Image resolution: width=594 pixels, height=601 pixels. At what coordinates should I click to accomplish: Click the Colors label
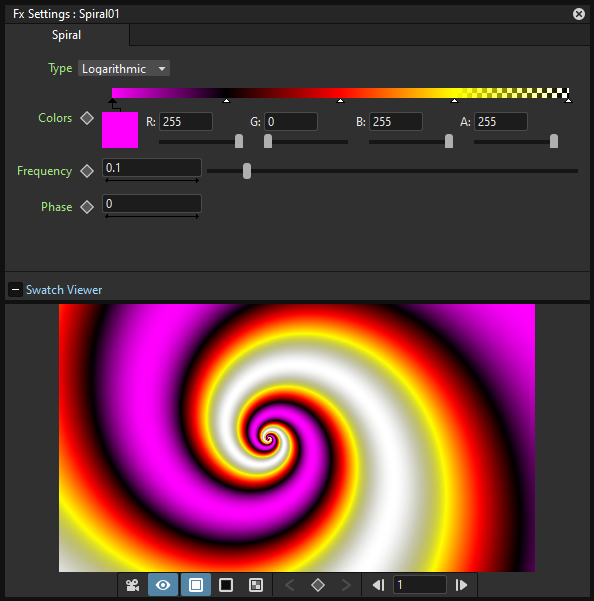(55, 118)
